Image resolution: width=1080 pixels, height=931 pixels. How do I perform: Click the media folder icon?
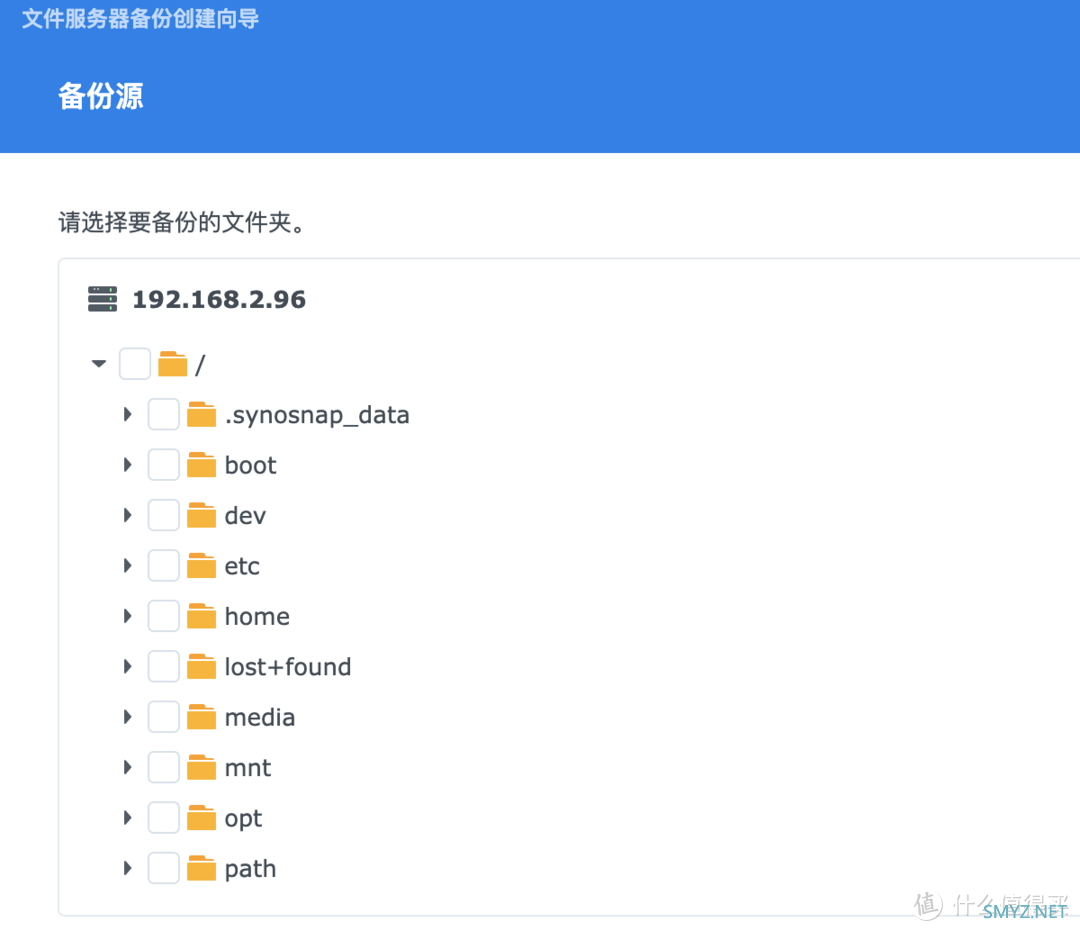click(x=201, y=717)
